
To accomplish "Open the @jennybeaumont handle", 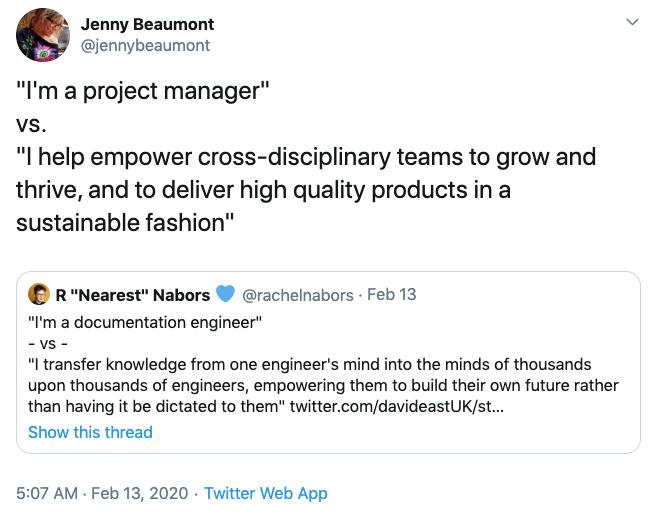I will click(145, 45).
